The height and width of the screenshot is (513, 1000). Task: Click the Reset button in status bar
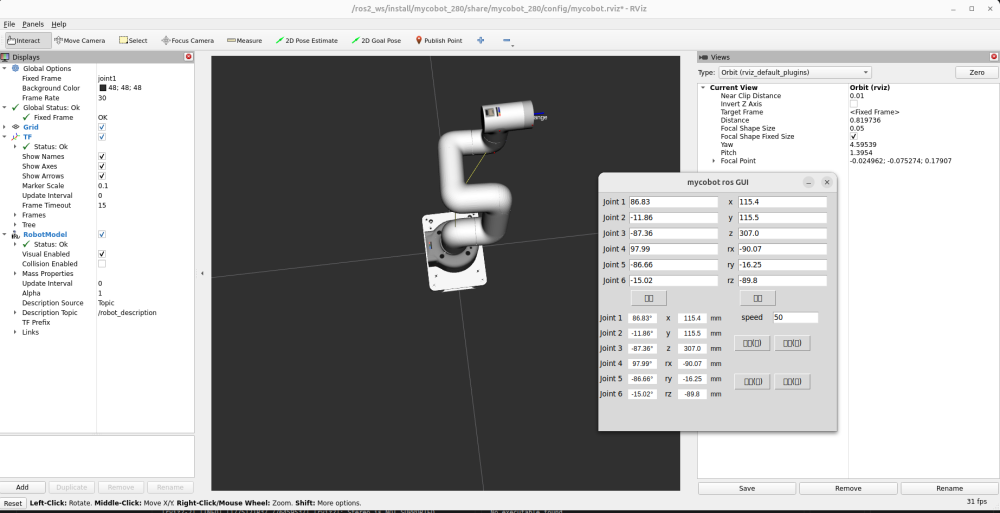pyautogui.click(x=13, y=503)
